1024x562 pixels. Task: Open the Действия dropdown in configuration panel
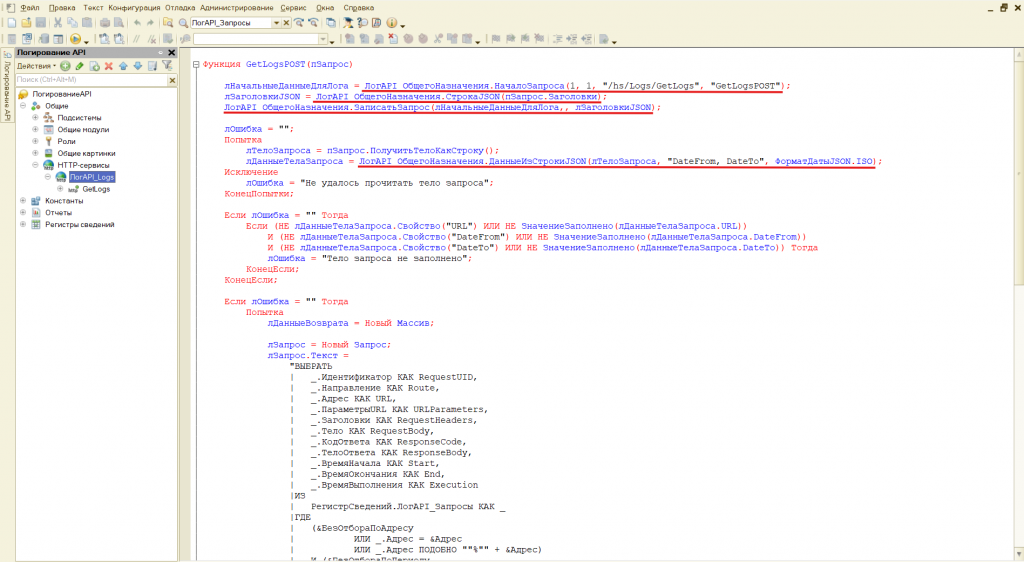(x=36, y=66)
